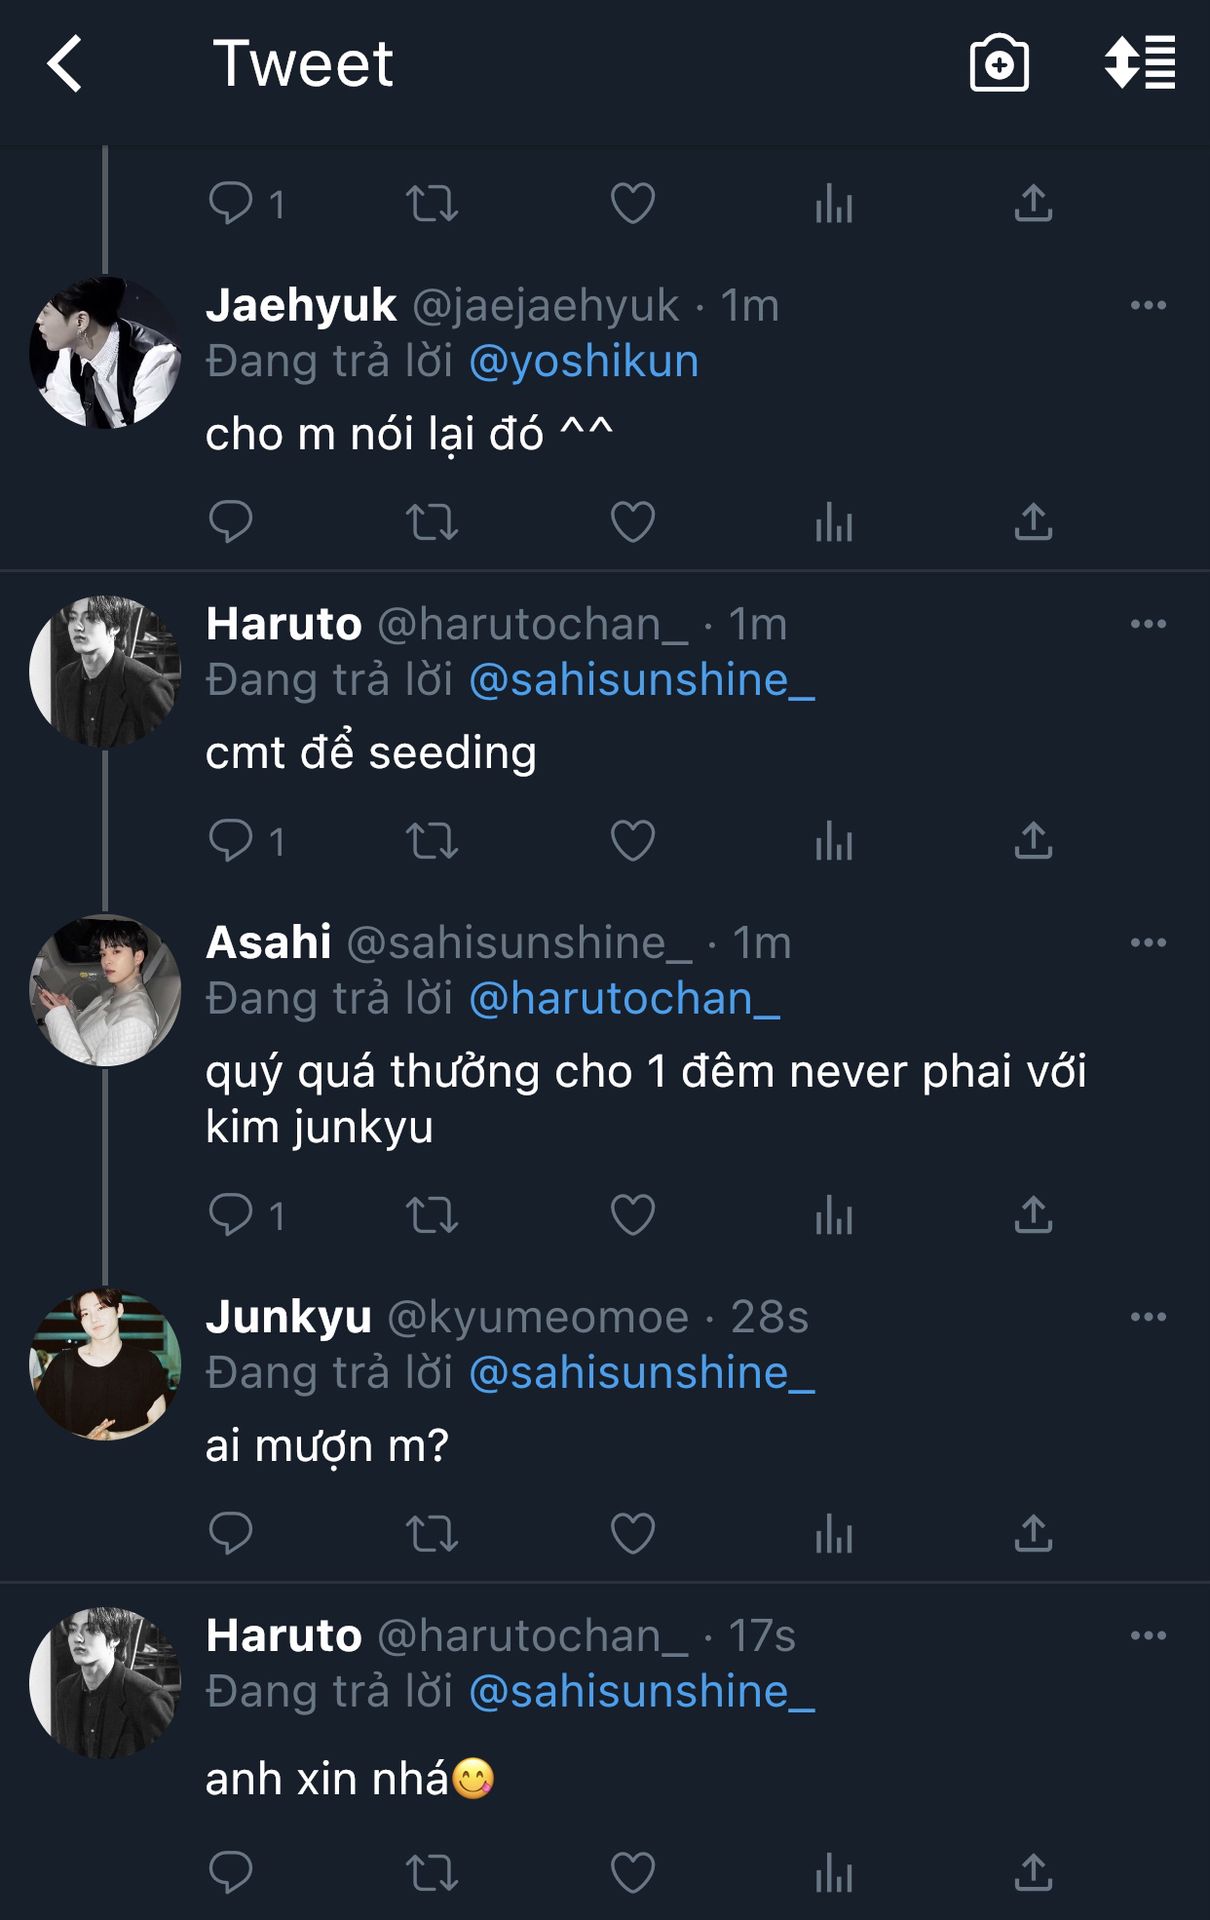The width and height of the screenshot is (1210, 1920).
Task: Open @harutochan_ mention in Asahi's reply
Action: coord(624,998)
